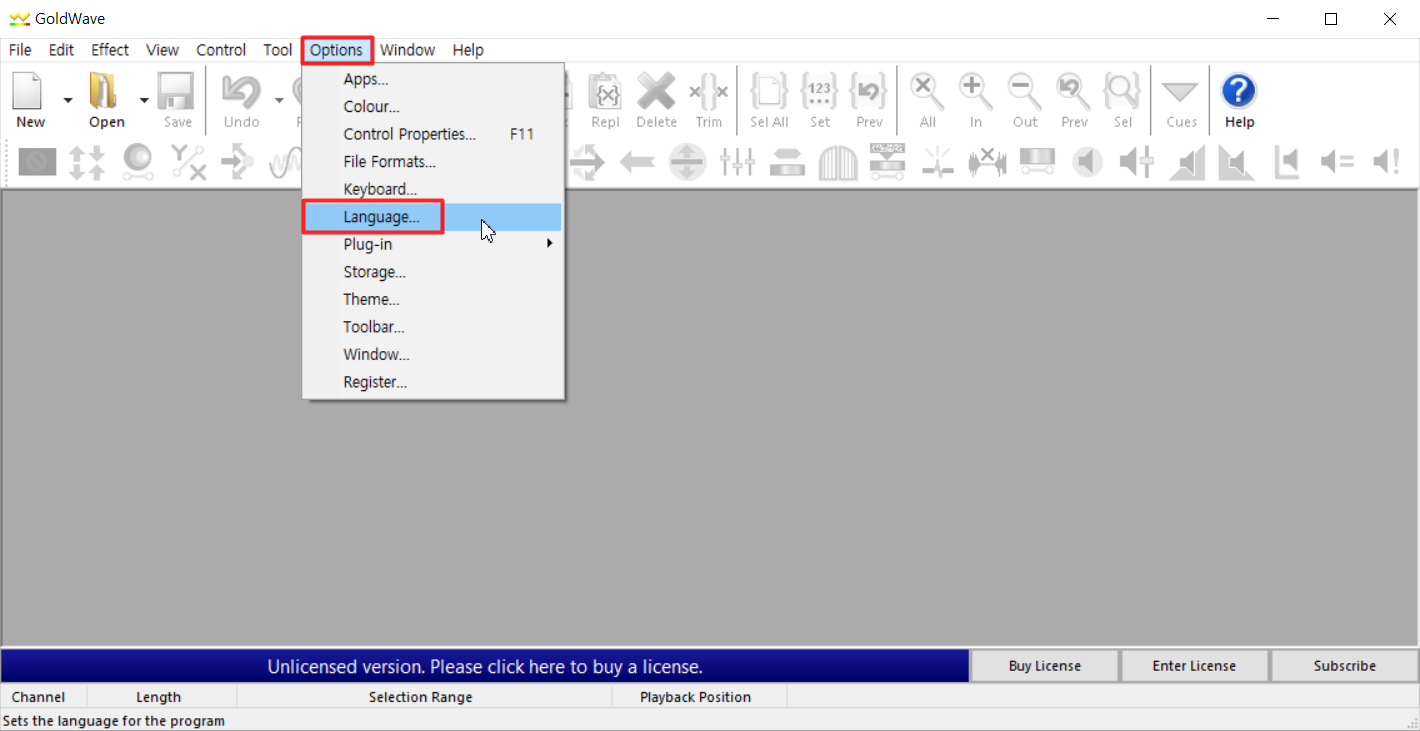Screen dimensions: 1420x731
Task: Click the Enter License button
Action: coord(1194,666)
